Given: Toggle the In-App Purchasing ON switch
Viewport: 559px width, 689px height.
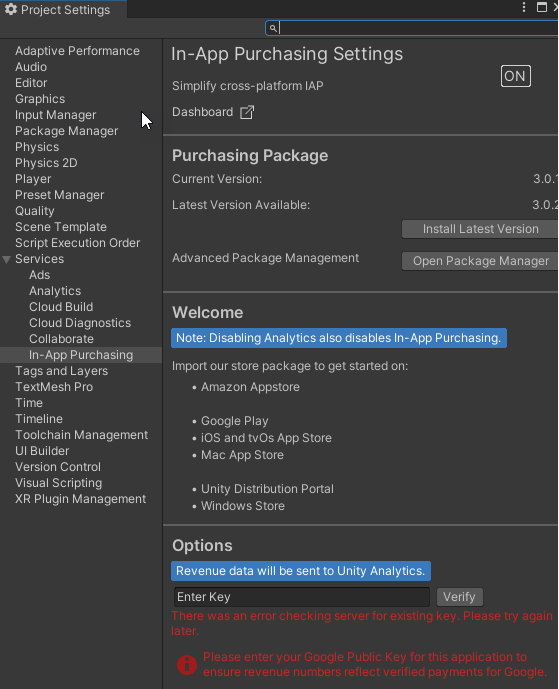Looking at the screenshot, I should coord(516,76).
